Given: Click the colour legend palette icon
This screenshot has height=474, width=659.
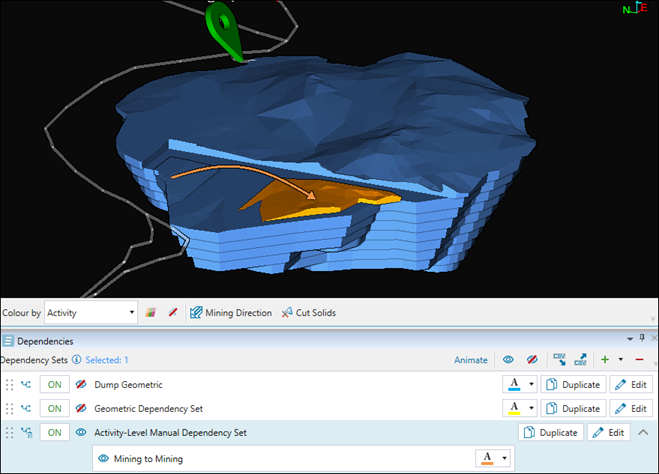Looking at the screenshot, I should point(151,313).
